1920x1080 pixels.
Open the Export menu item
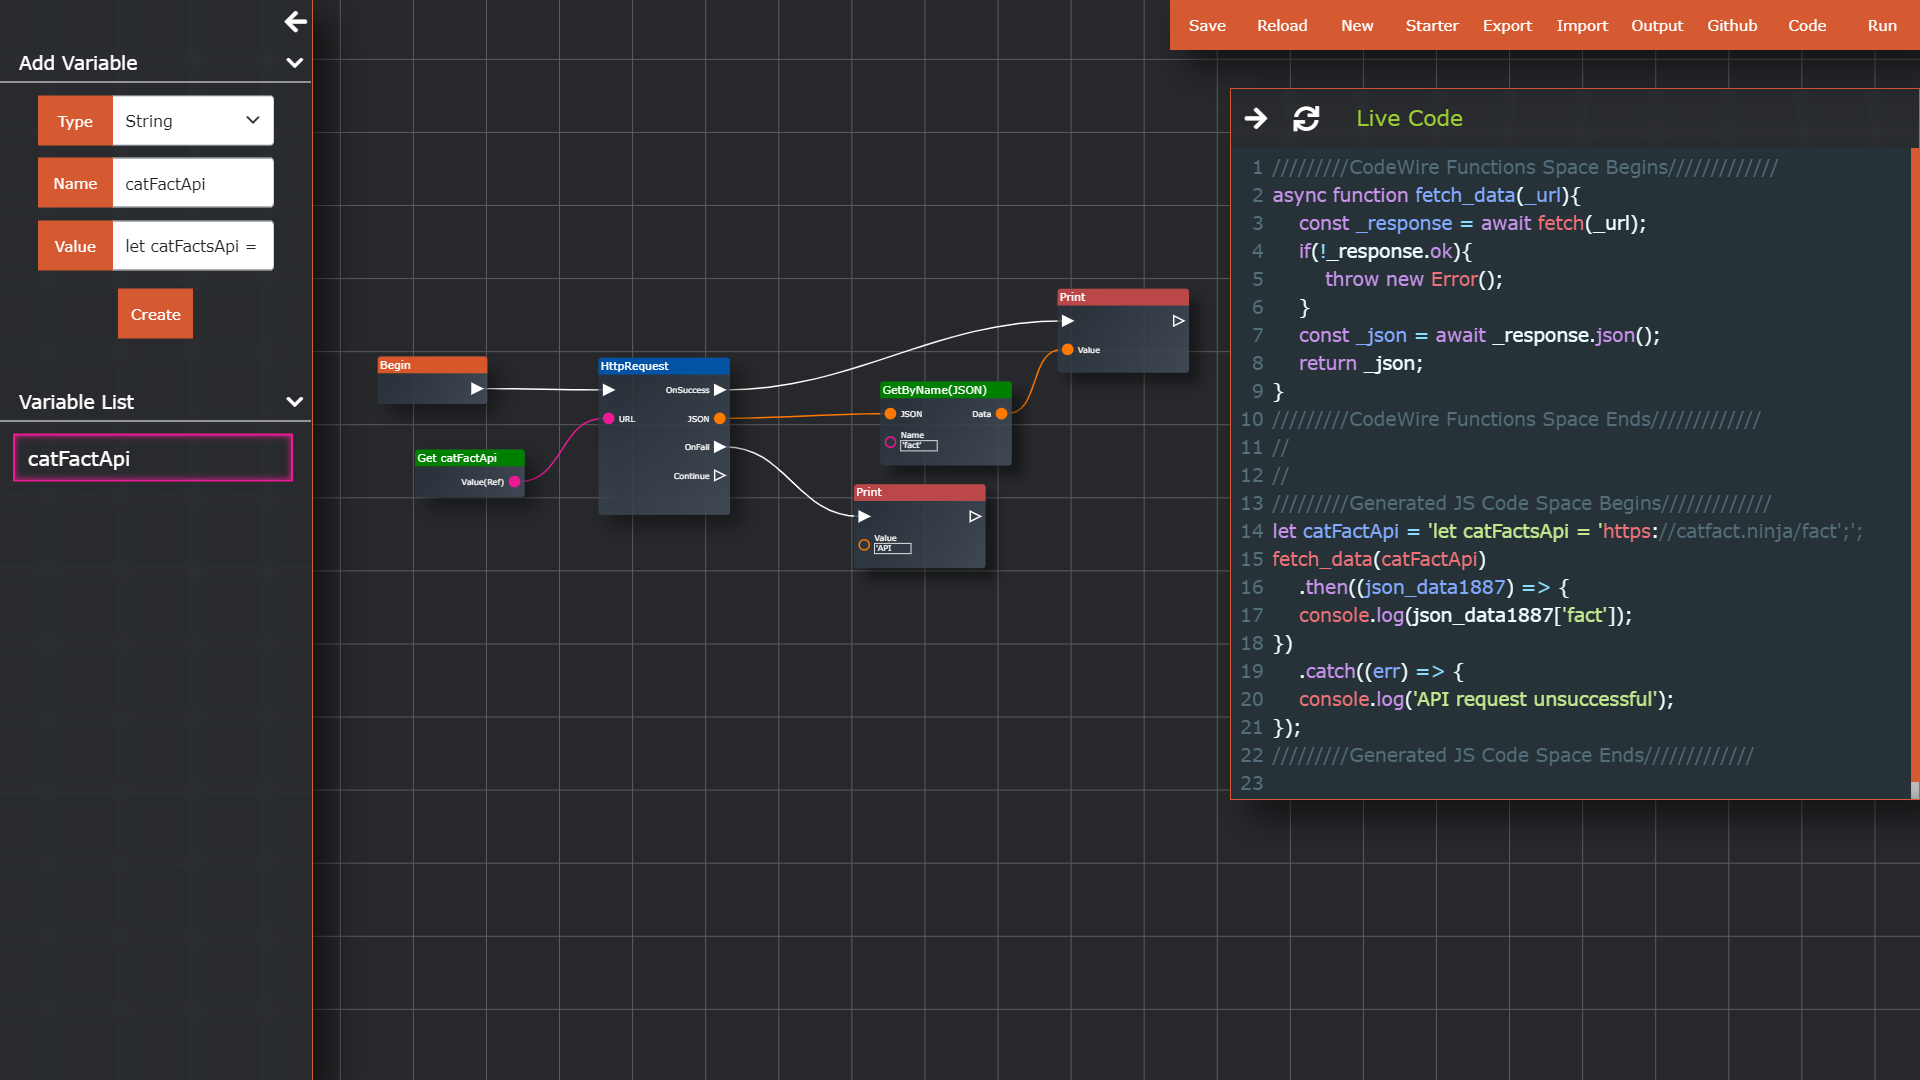pyautogui.click(x=1506, y=25)
